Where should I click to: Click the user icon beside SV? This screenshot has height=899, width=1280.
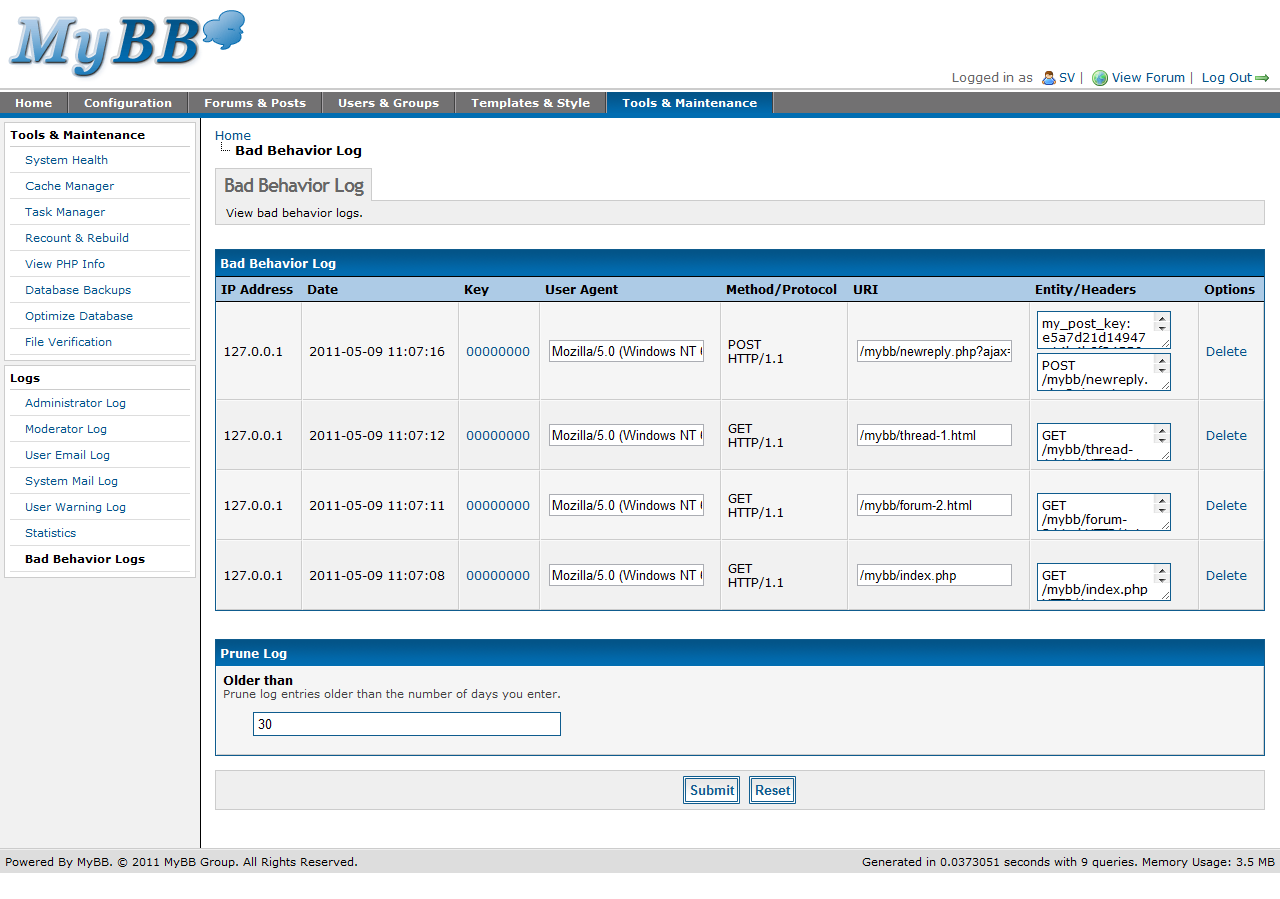1048,78
